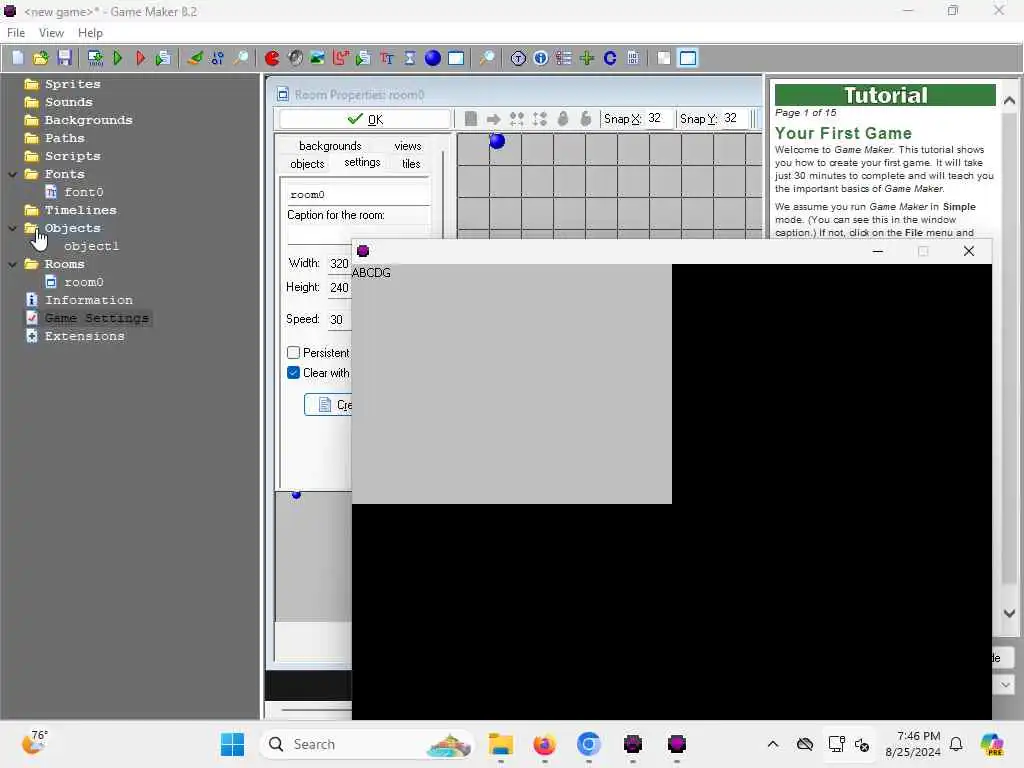
Task: Click the Snap X input field
Action: click(x=658, y=118)
